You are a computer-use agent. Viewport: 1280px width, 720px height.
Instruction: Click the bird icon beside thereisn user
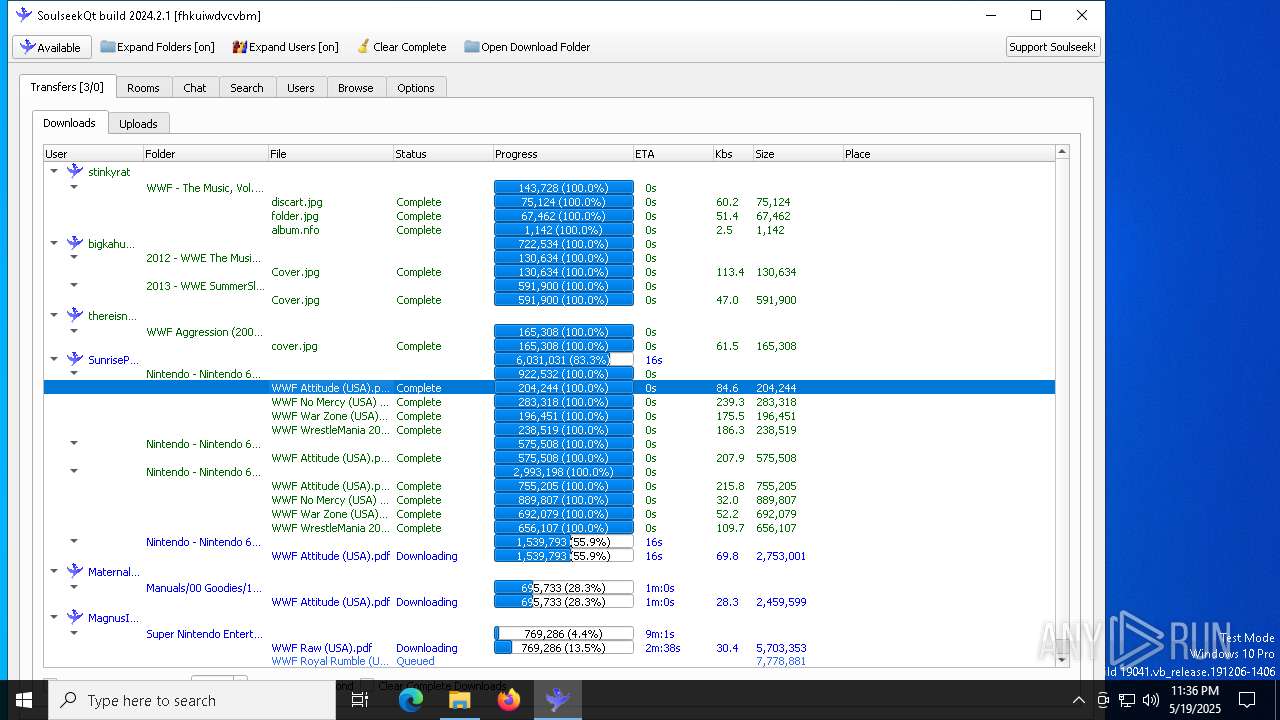pyautogui.click(x=75, y=315)
